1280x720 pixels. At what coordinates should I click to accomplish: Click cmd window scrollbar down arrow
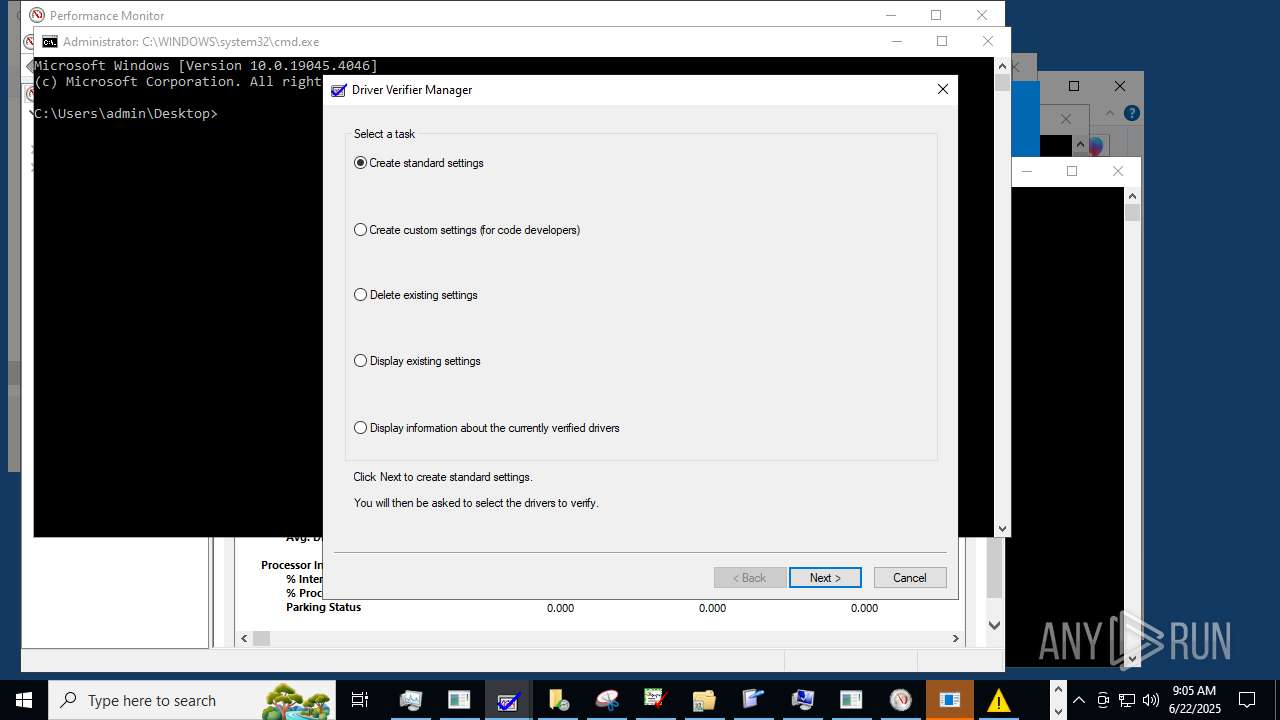point(1002,529)
